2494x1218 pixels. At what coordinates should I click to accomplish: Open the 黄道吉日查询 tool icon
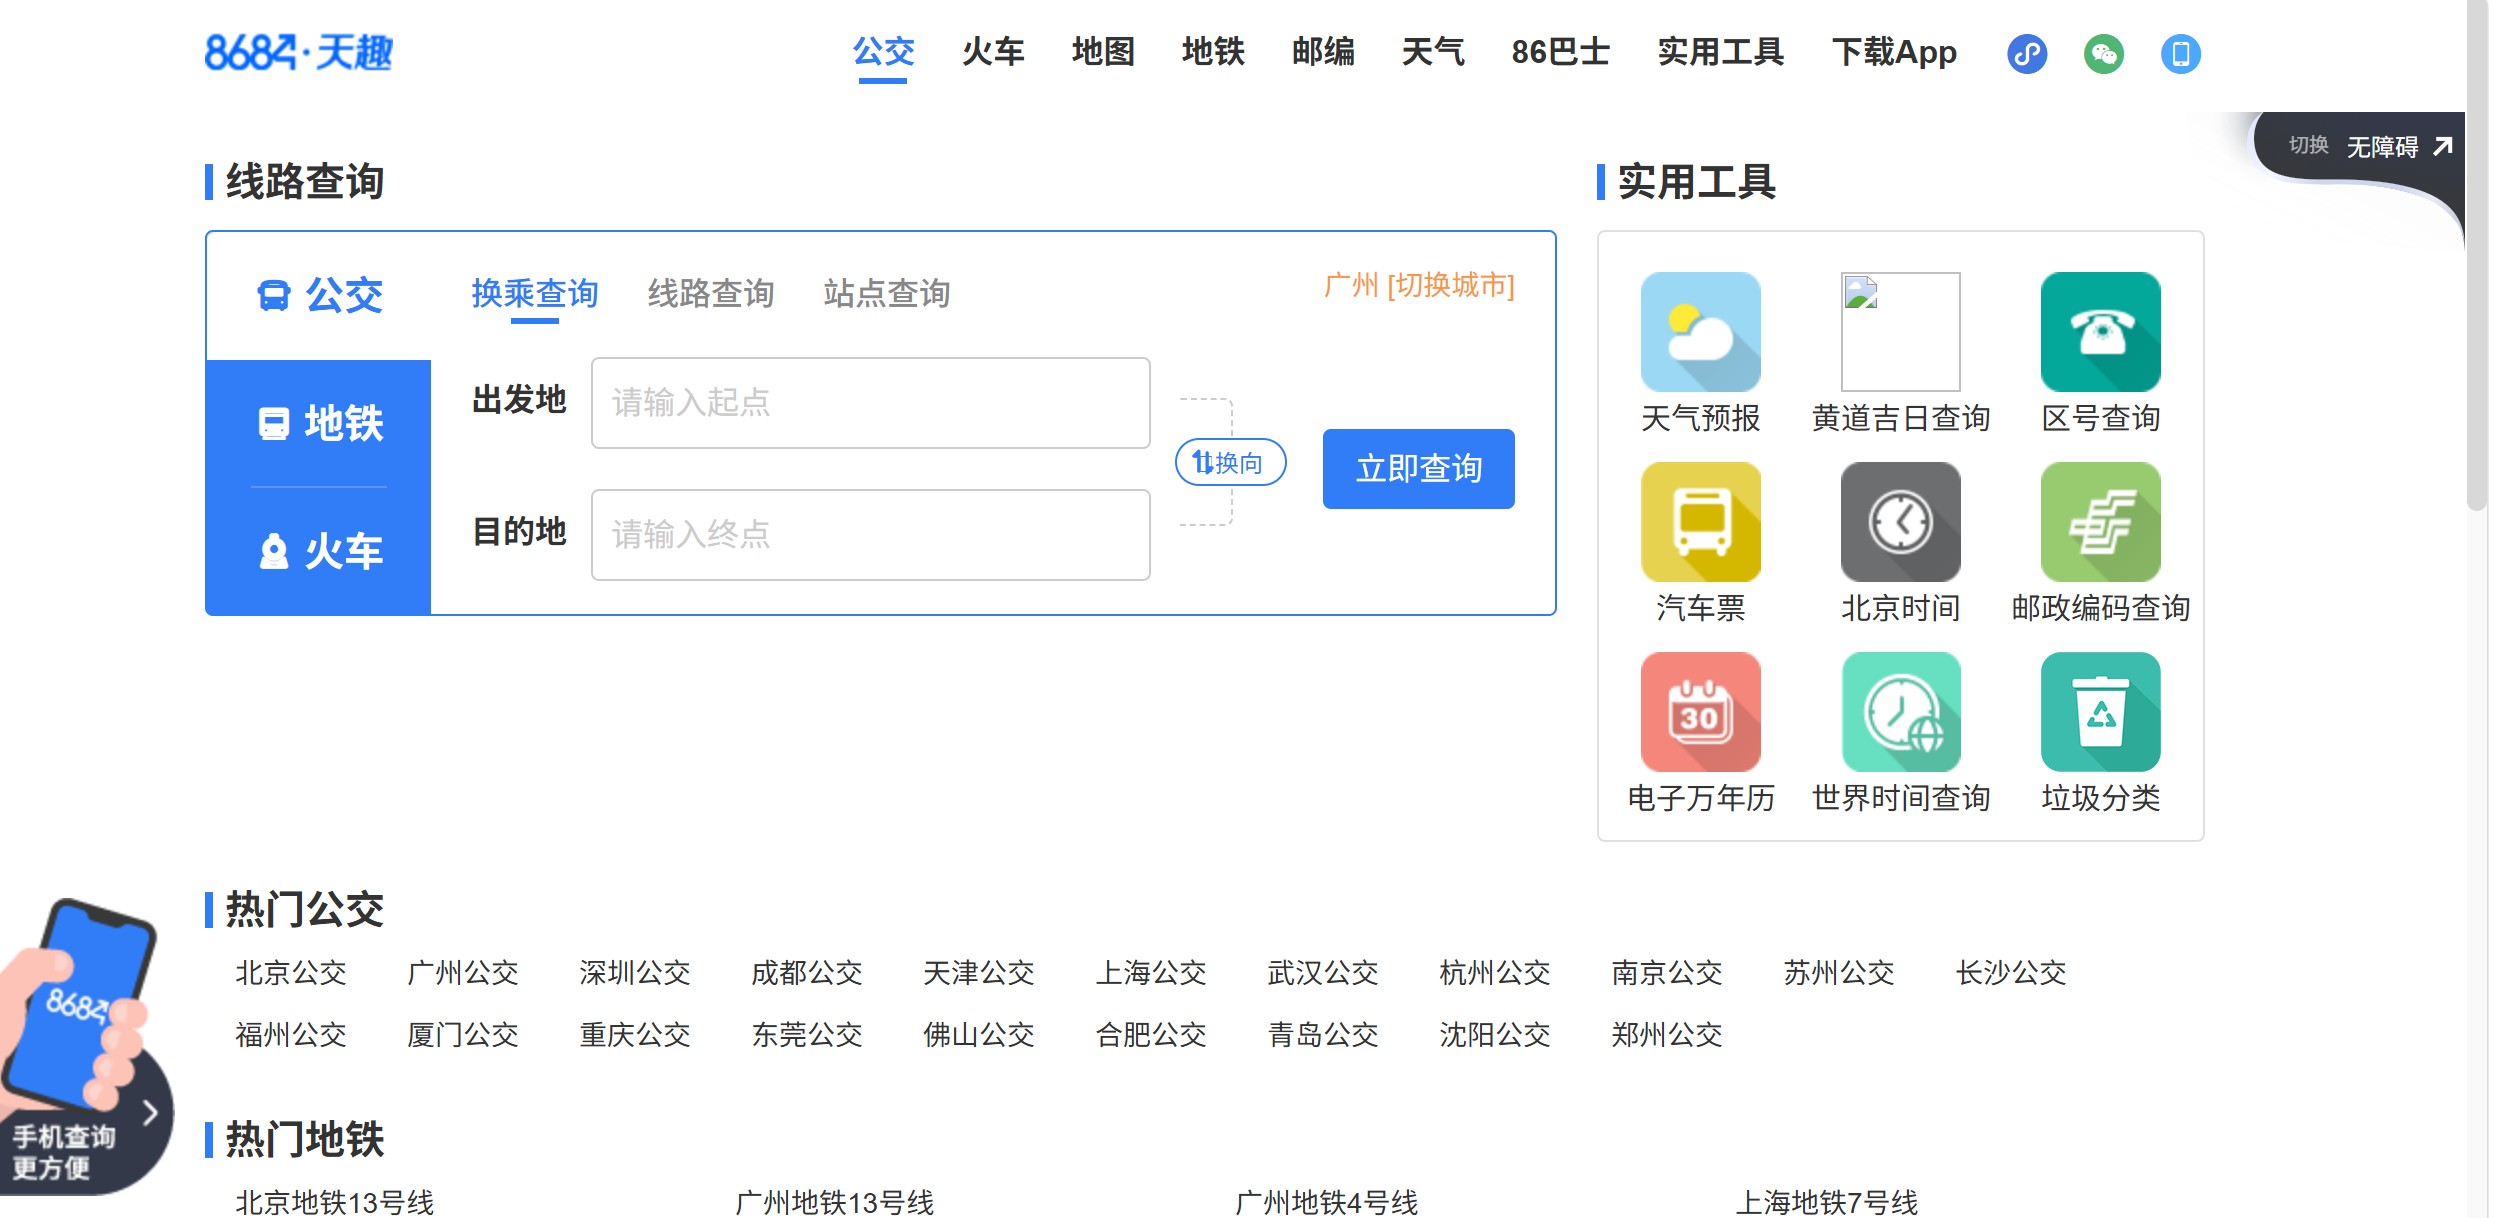[1900, 331]
